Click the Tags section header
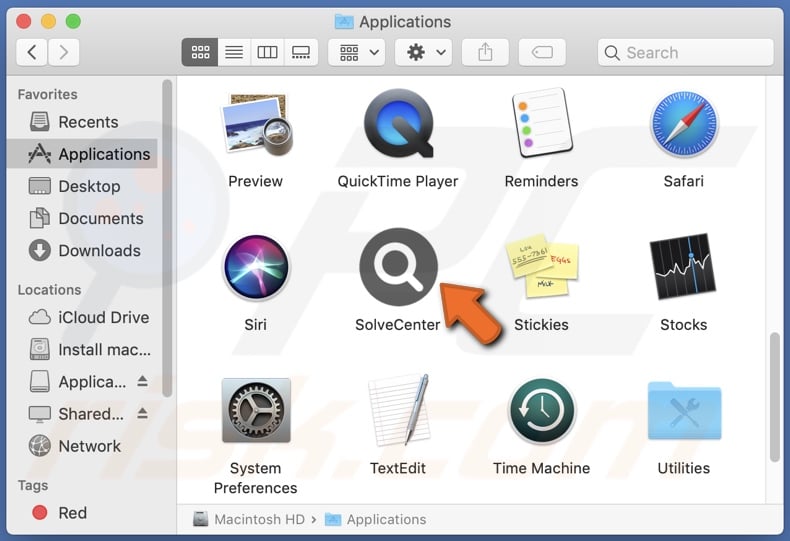This screenshot has height=541, width=790. pyautogui.click(x=33, y=485)
